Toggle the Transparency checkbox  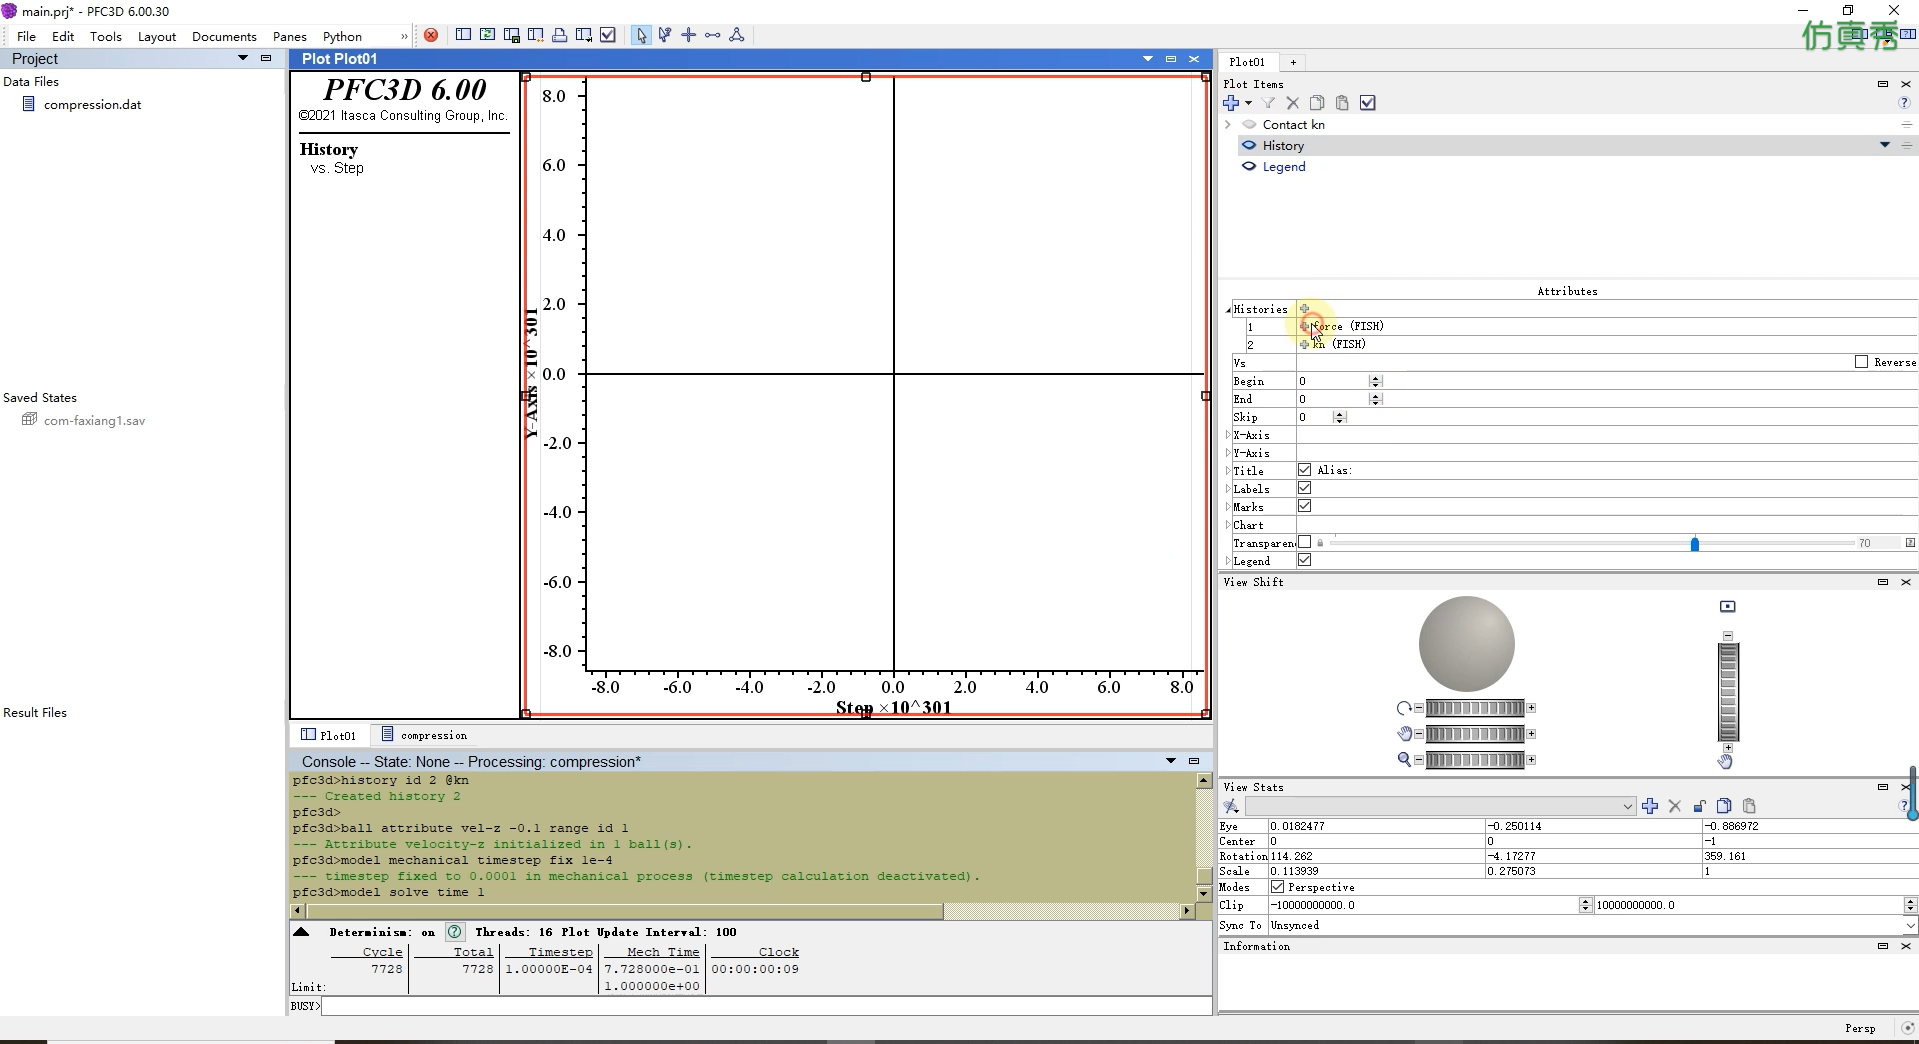pyautogui.click(x=1304, y=542)
